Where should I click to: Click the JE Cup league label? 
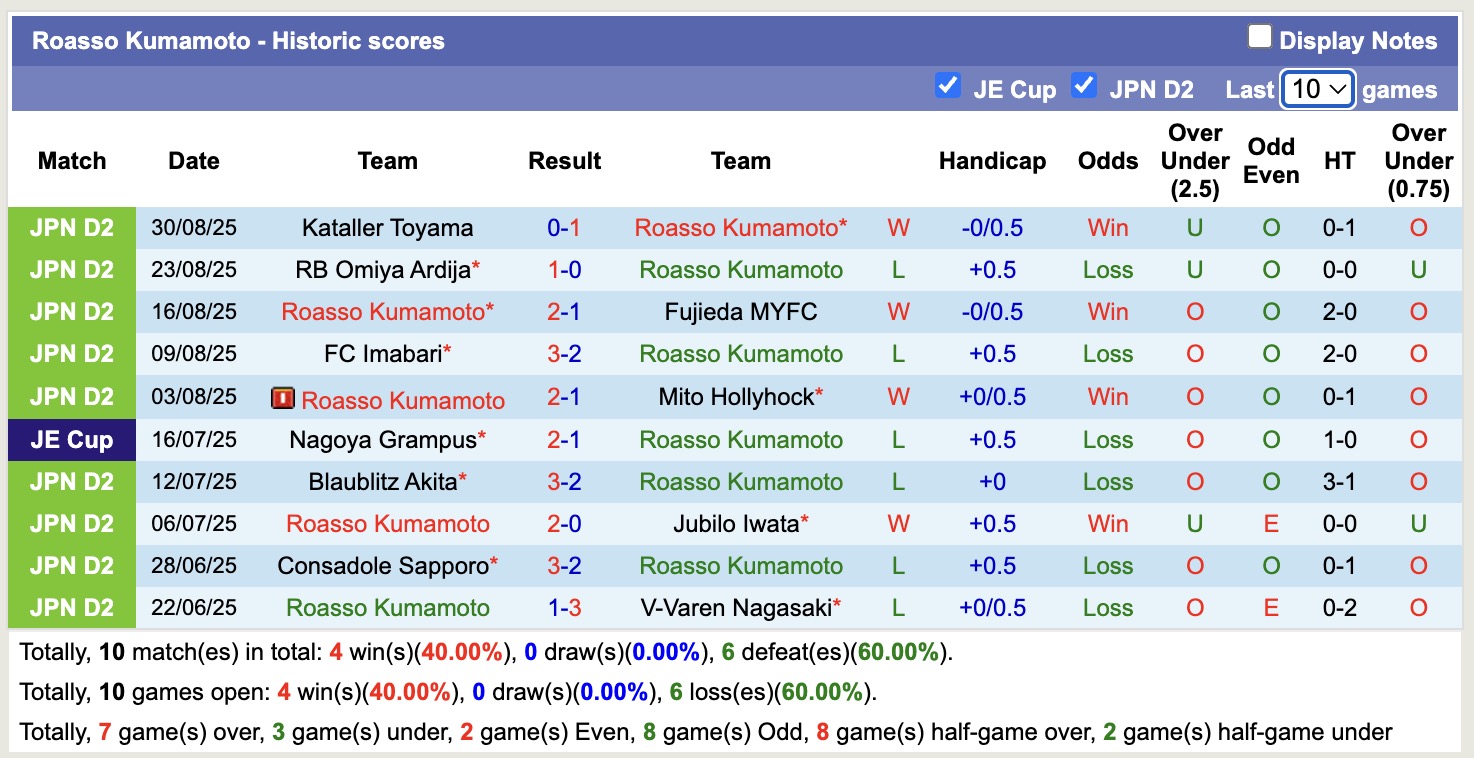[72, 440]
